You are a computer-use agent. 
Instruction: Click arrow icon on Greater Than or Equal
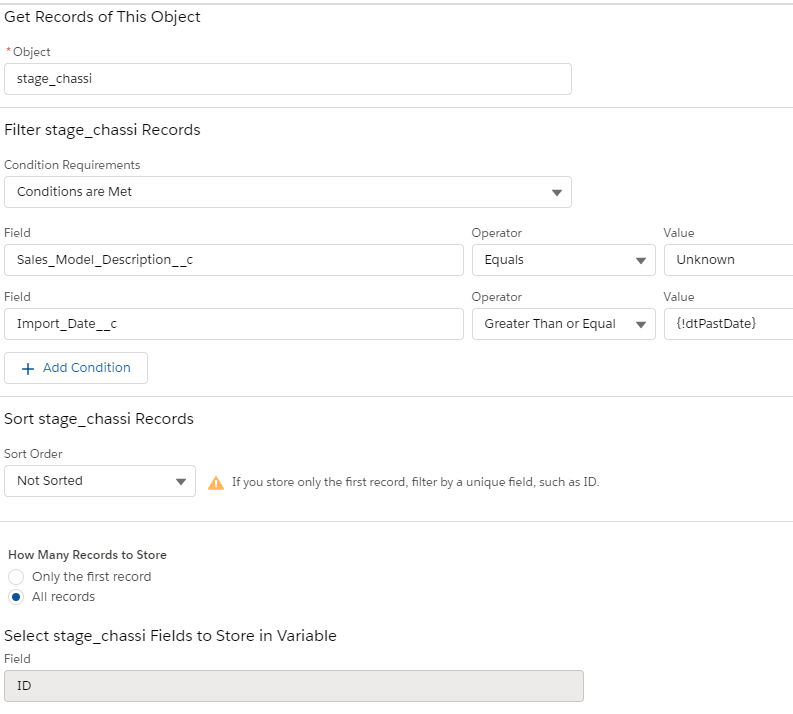coord(639,324)
